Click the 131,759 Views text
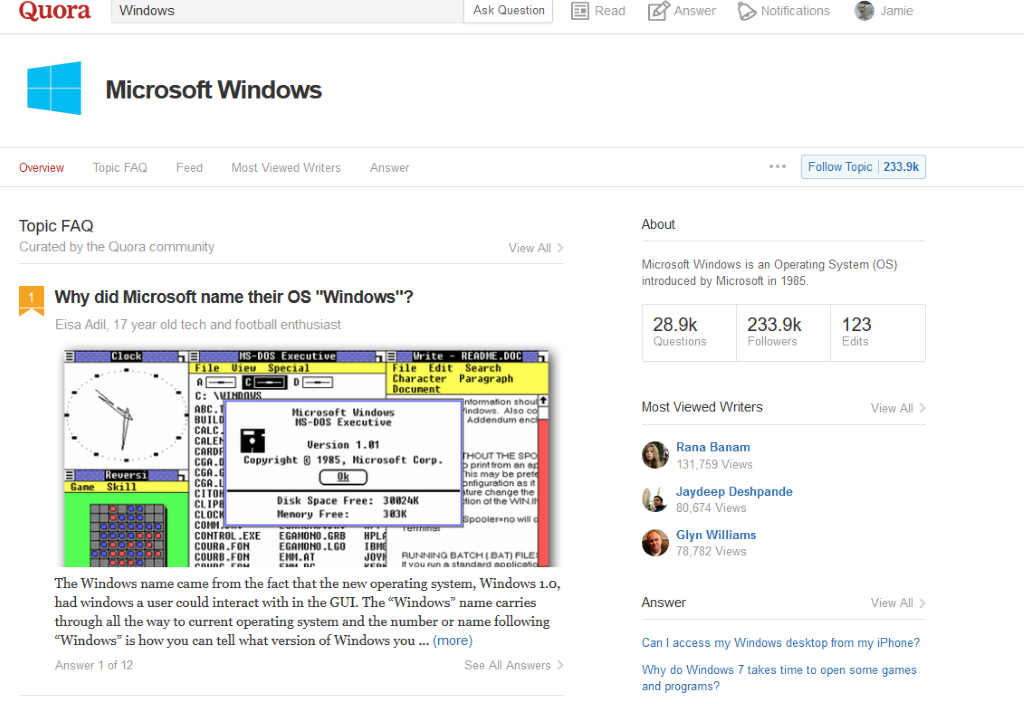 (714, 464)
